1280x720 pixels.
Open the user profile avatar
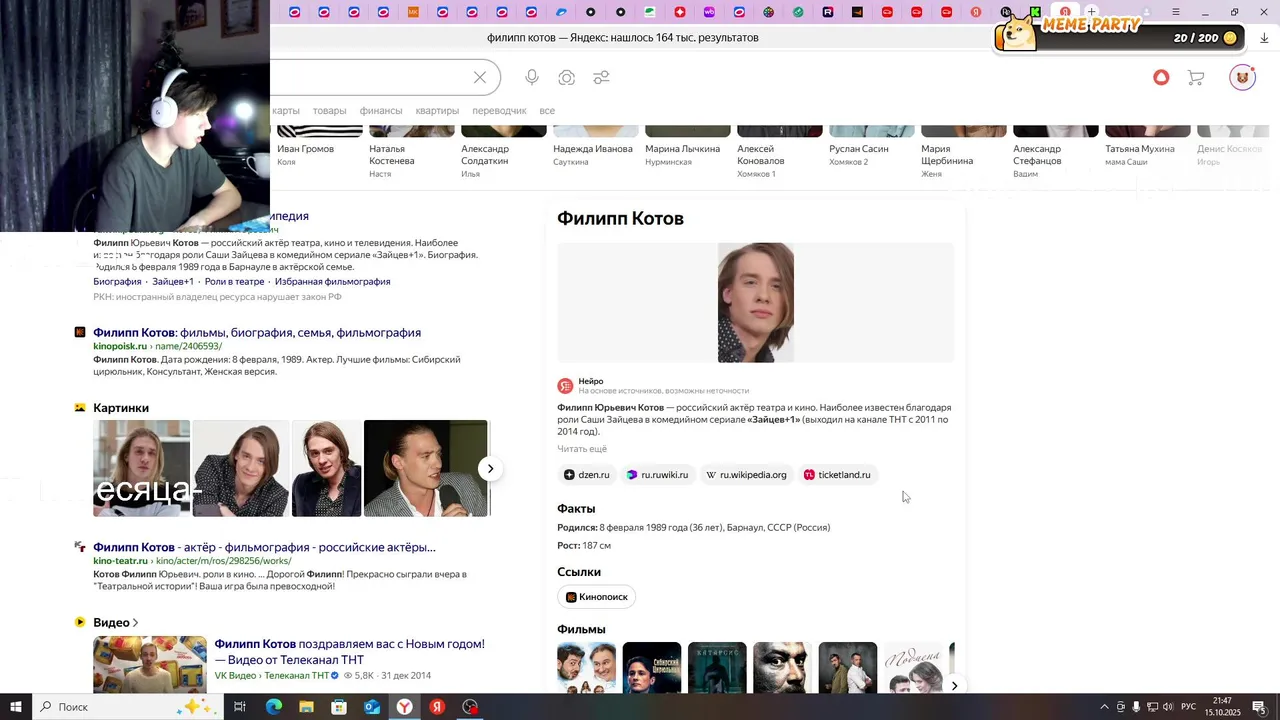pyautogui.click(x=1242, y=77)
